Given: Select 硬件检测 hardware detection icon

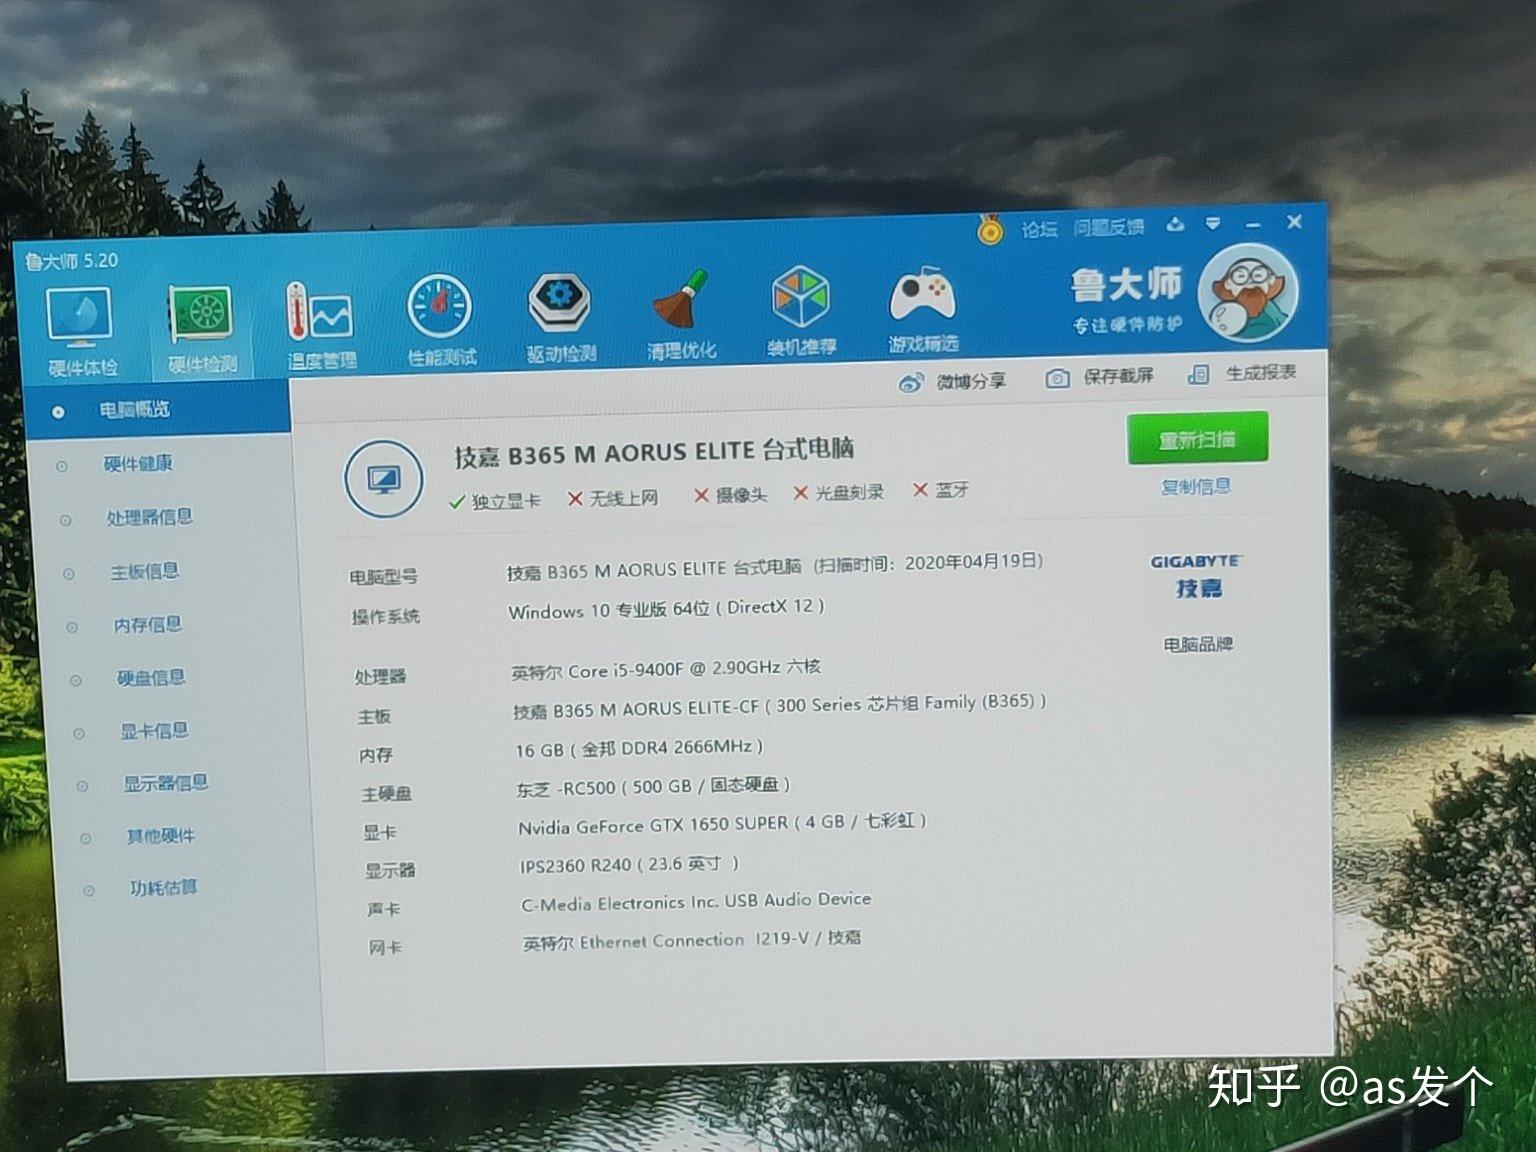Looking at the screenshot, I should pyautogui.click(x=202, y=328).
